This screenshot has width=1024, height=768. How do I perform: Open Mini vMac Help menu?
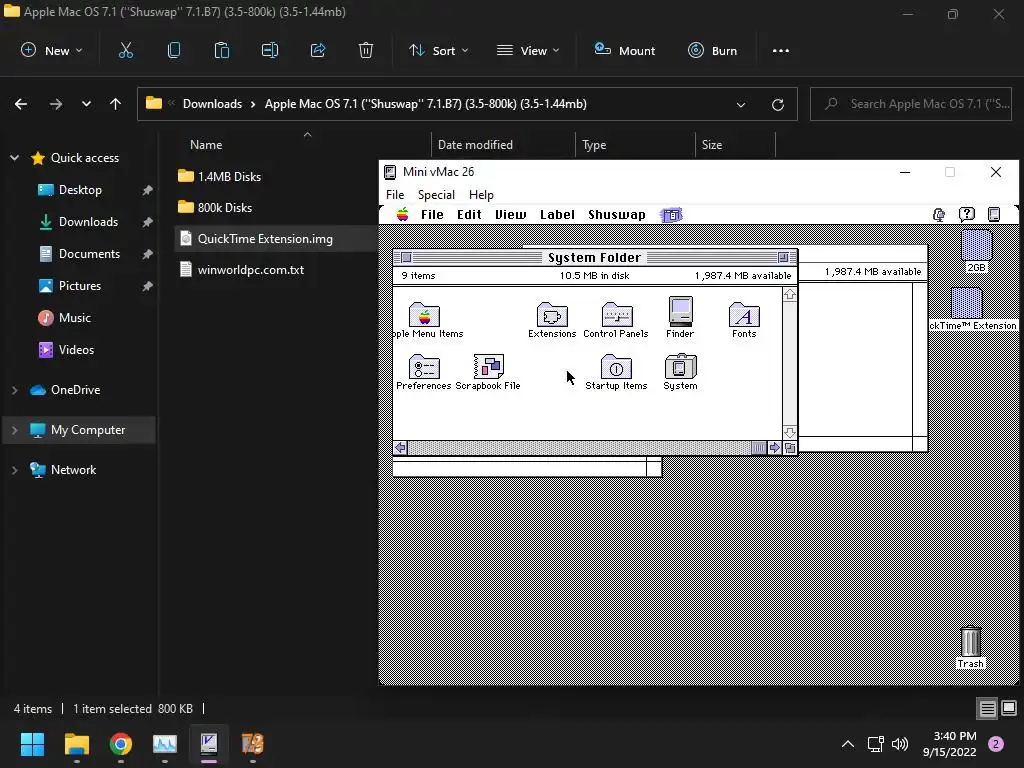click(x=481, y=195)
